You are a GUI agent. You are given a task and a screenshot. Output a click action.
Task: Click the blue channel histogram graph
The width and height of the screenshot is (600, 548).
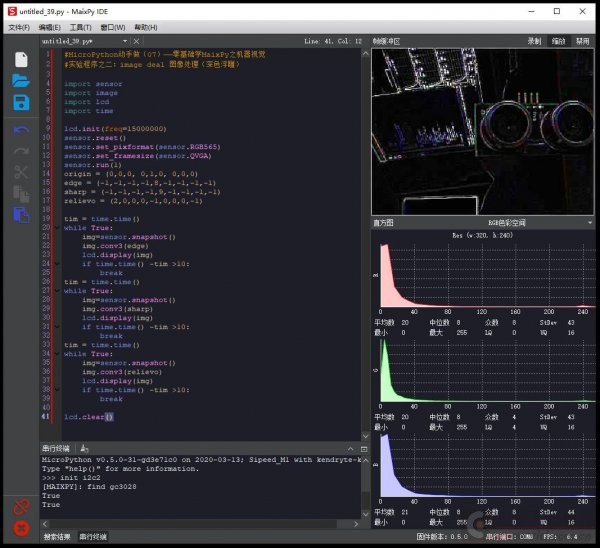(488, 465)
